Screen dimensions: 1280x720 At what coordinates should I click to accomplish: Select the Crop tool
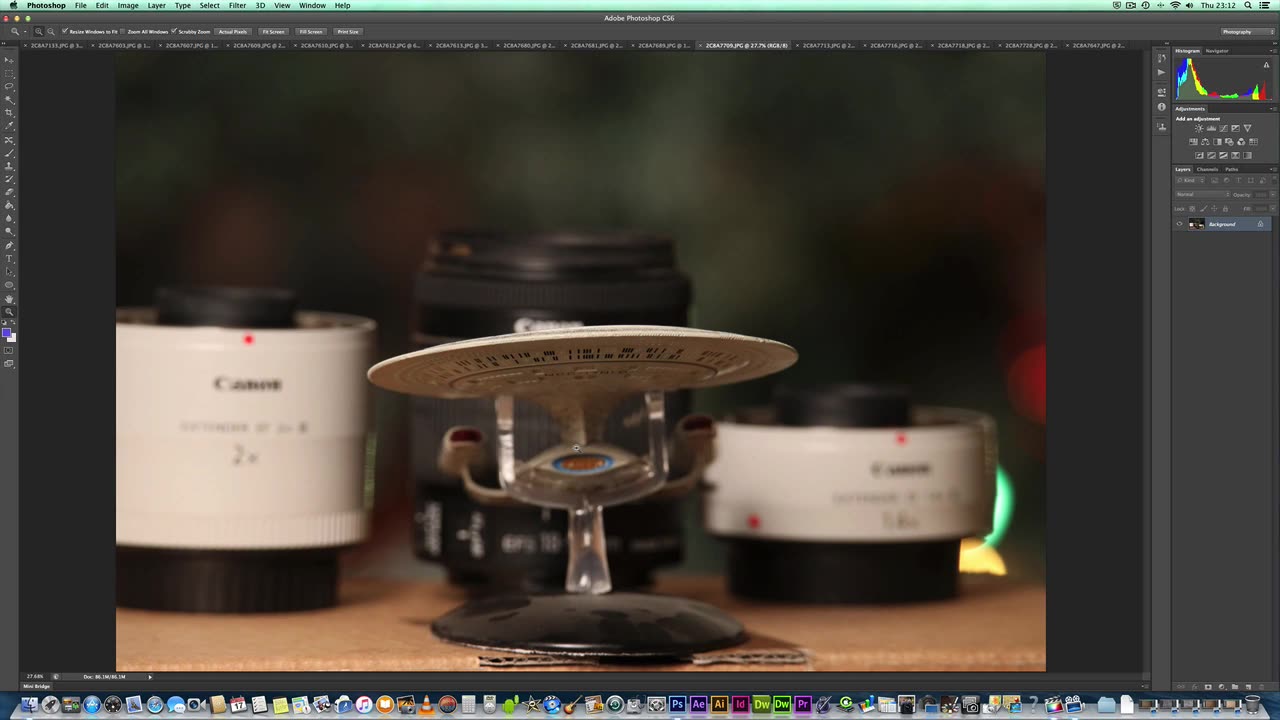point(10,113)
